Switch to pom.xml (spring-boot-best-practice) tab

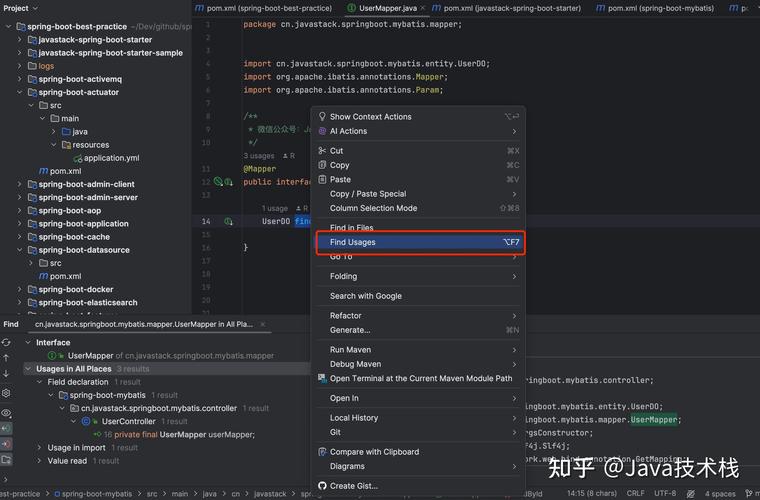pos(264,8)
